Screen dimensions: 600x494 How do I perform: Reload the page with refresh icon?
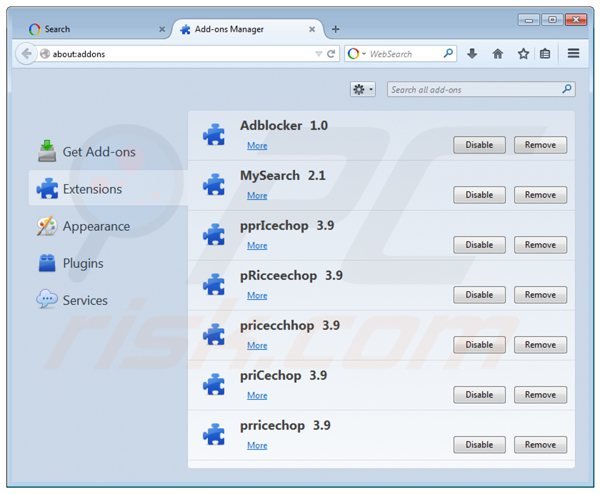tap(331, 54)
